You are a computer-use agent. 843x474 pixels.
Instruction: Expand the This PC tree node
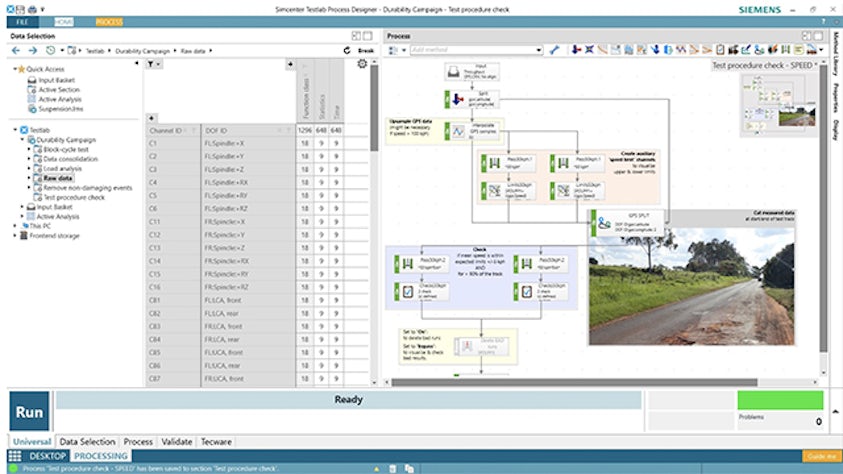click(x=15, y=226)
